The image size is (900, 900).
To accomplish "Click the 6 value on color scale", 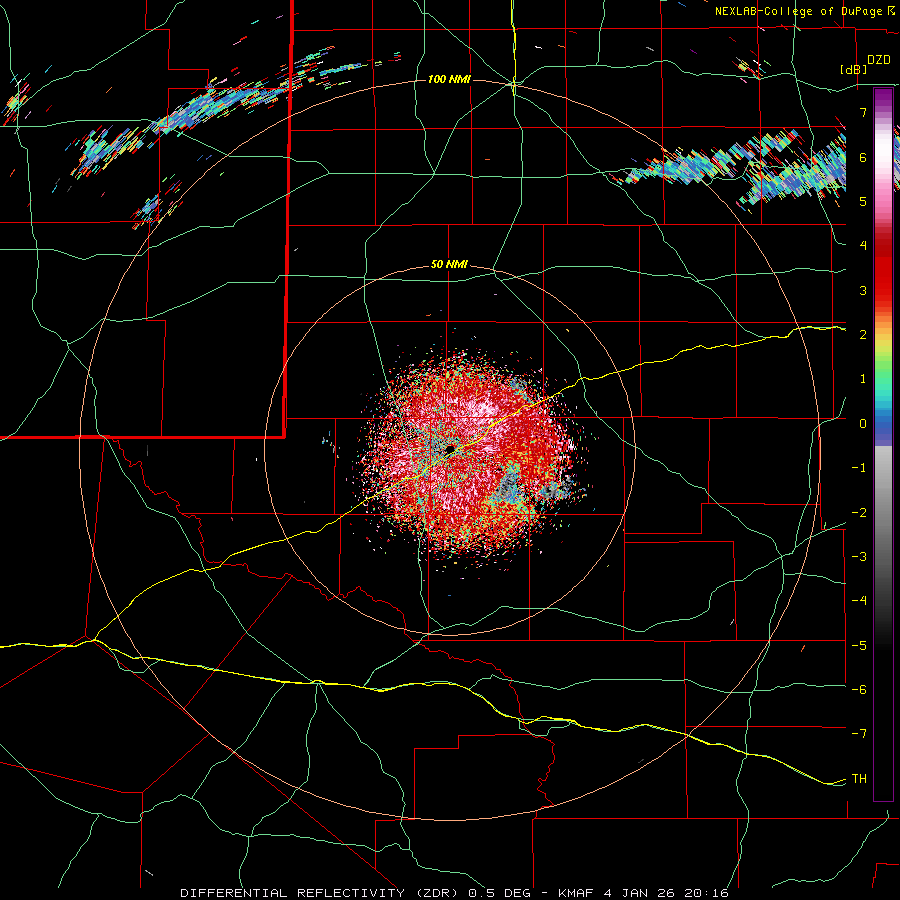I will 863,157.
